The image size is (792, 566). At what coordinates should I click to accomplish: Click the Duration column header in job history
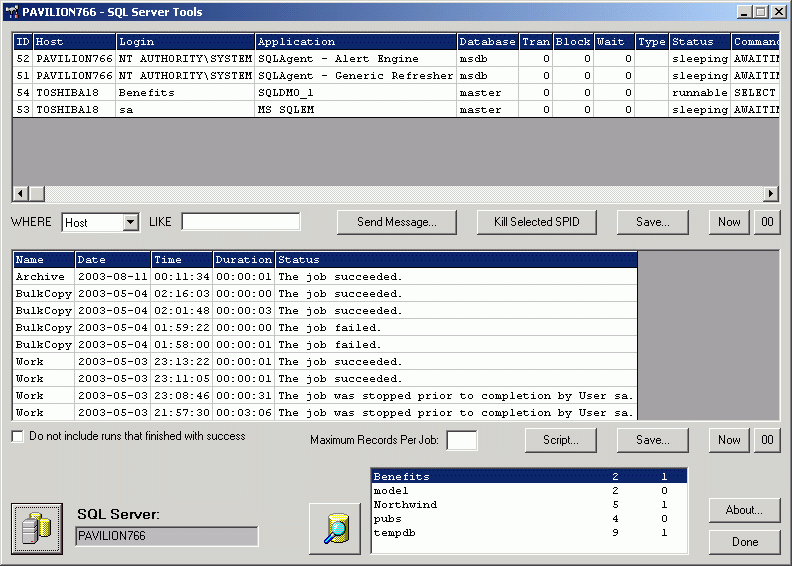coord(243,260)
